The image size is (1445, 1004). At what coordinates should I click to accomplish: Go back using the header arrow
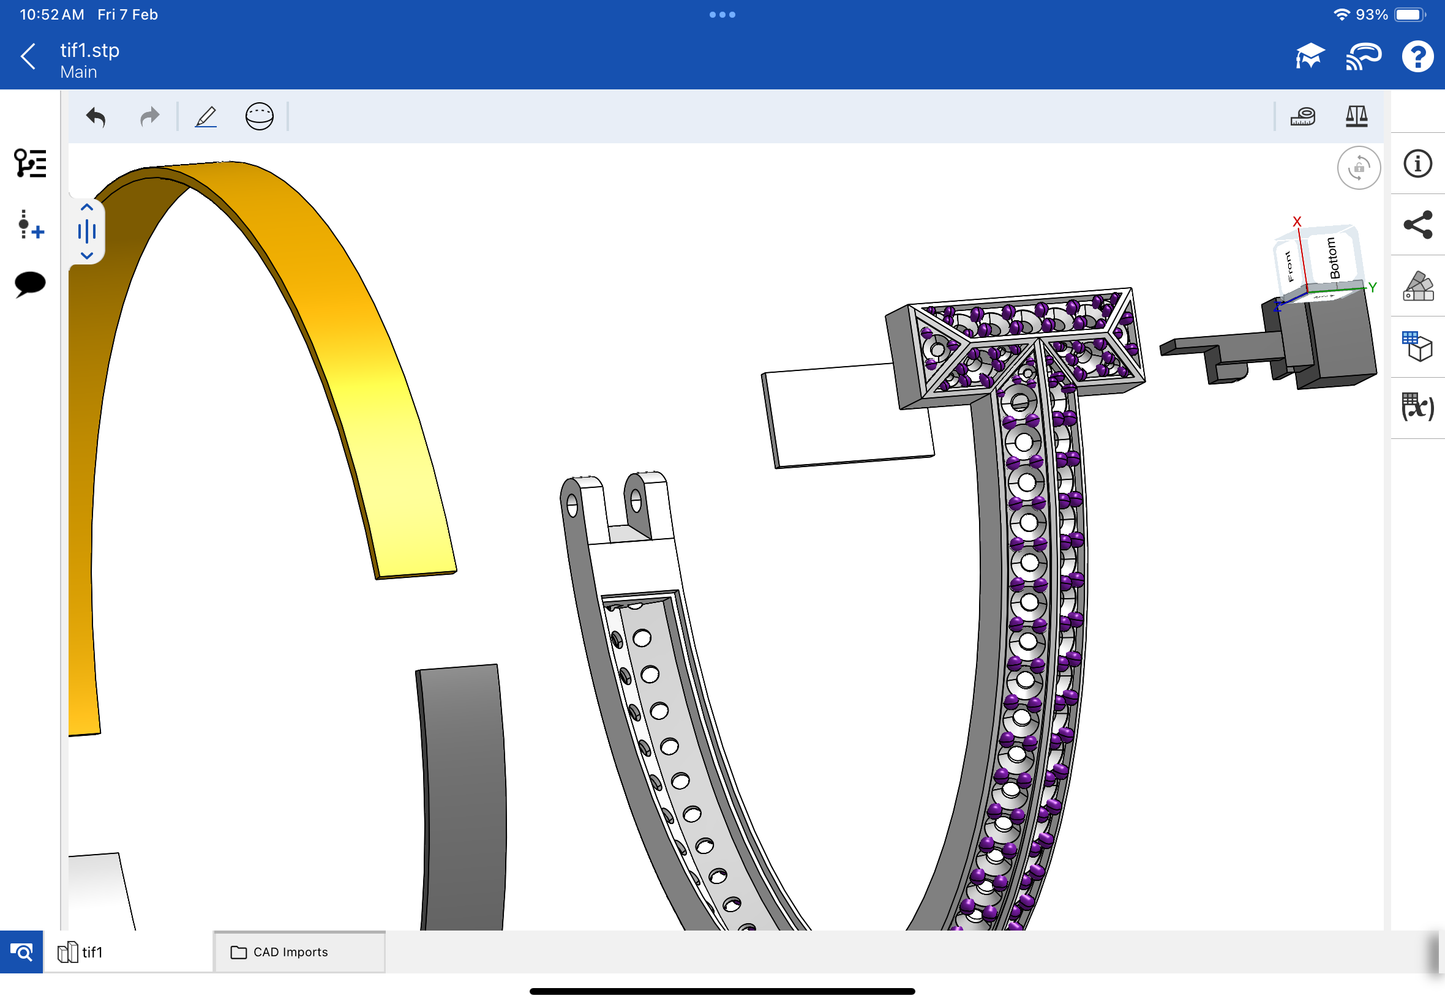pos(29,57)
